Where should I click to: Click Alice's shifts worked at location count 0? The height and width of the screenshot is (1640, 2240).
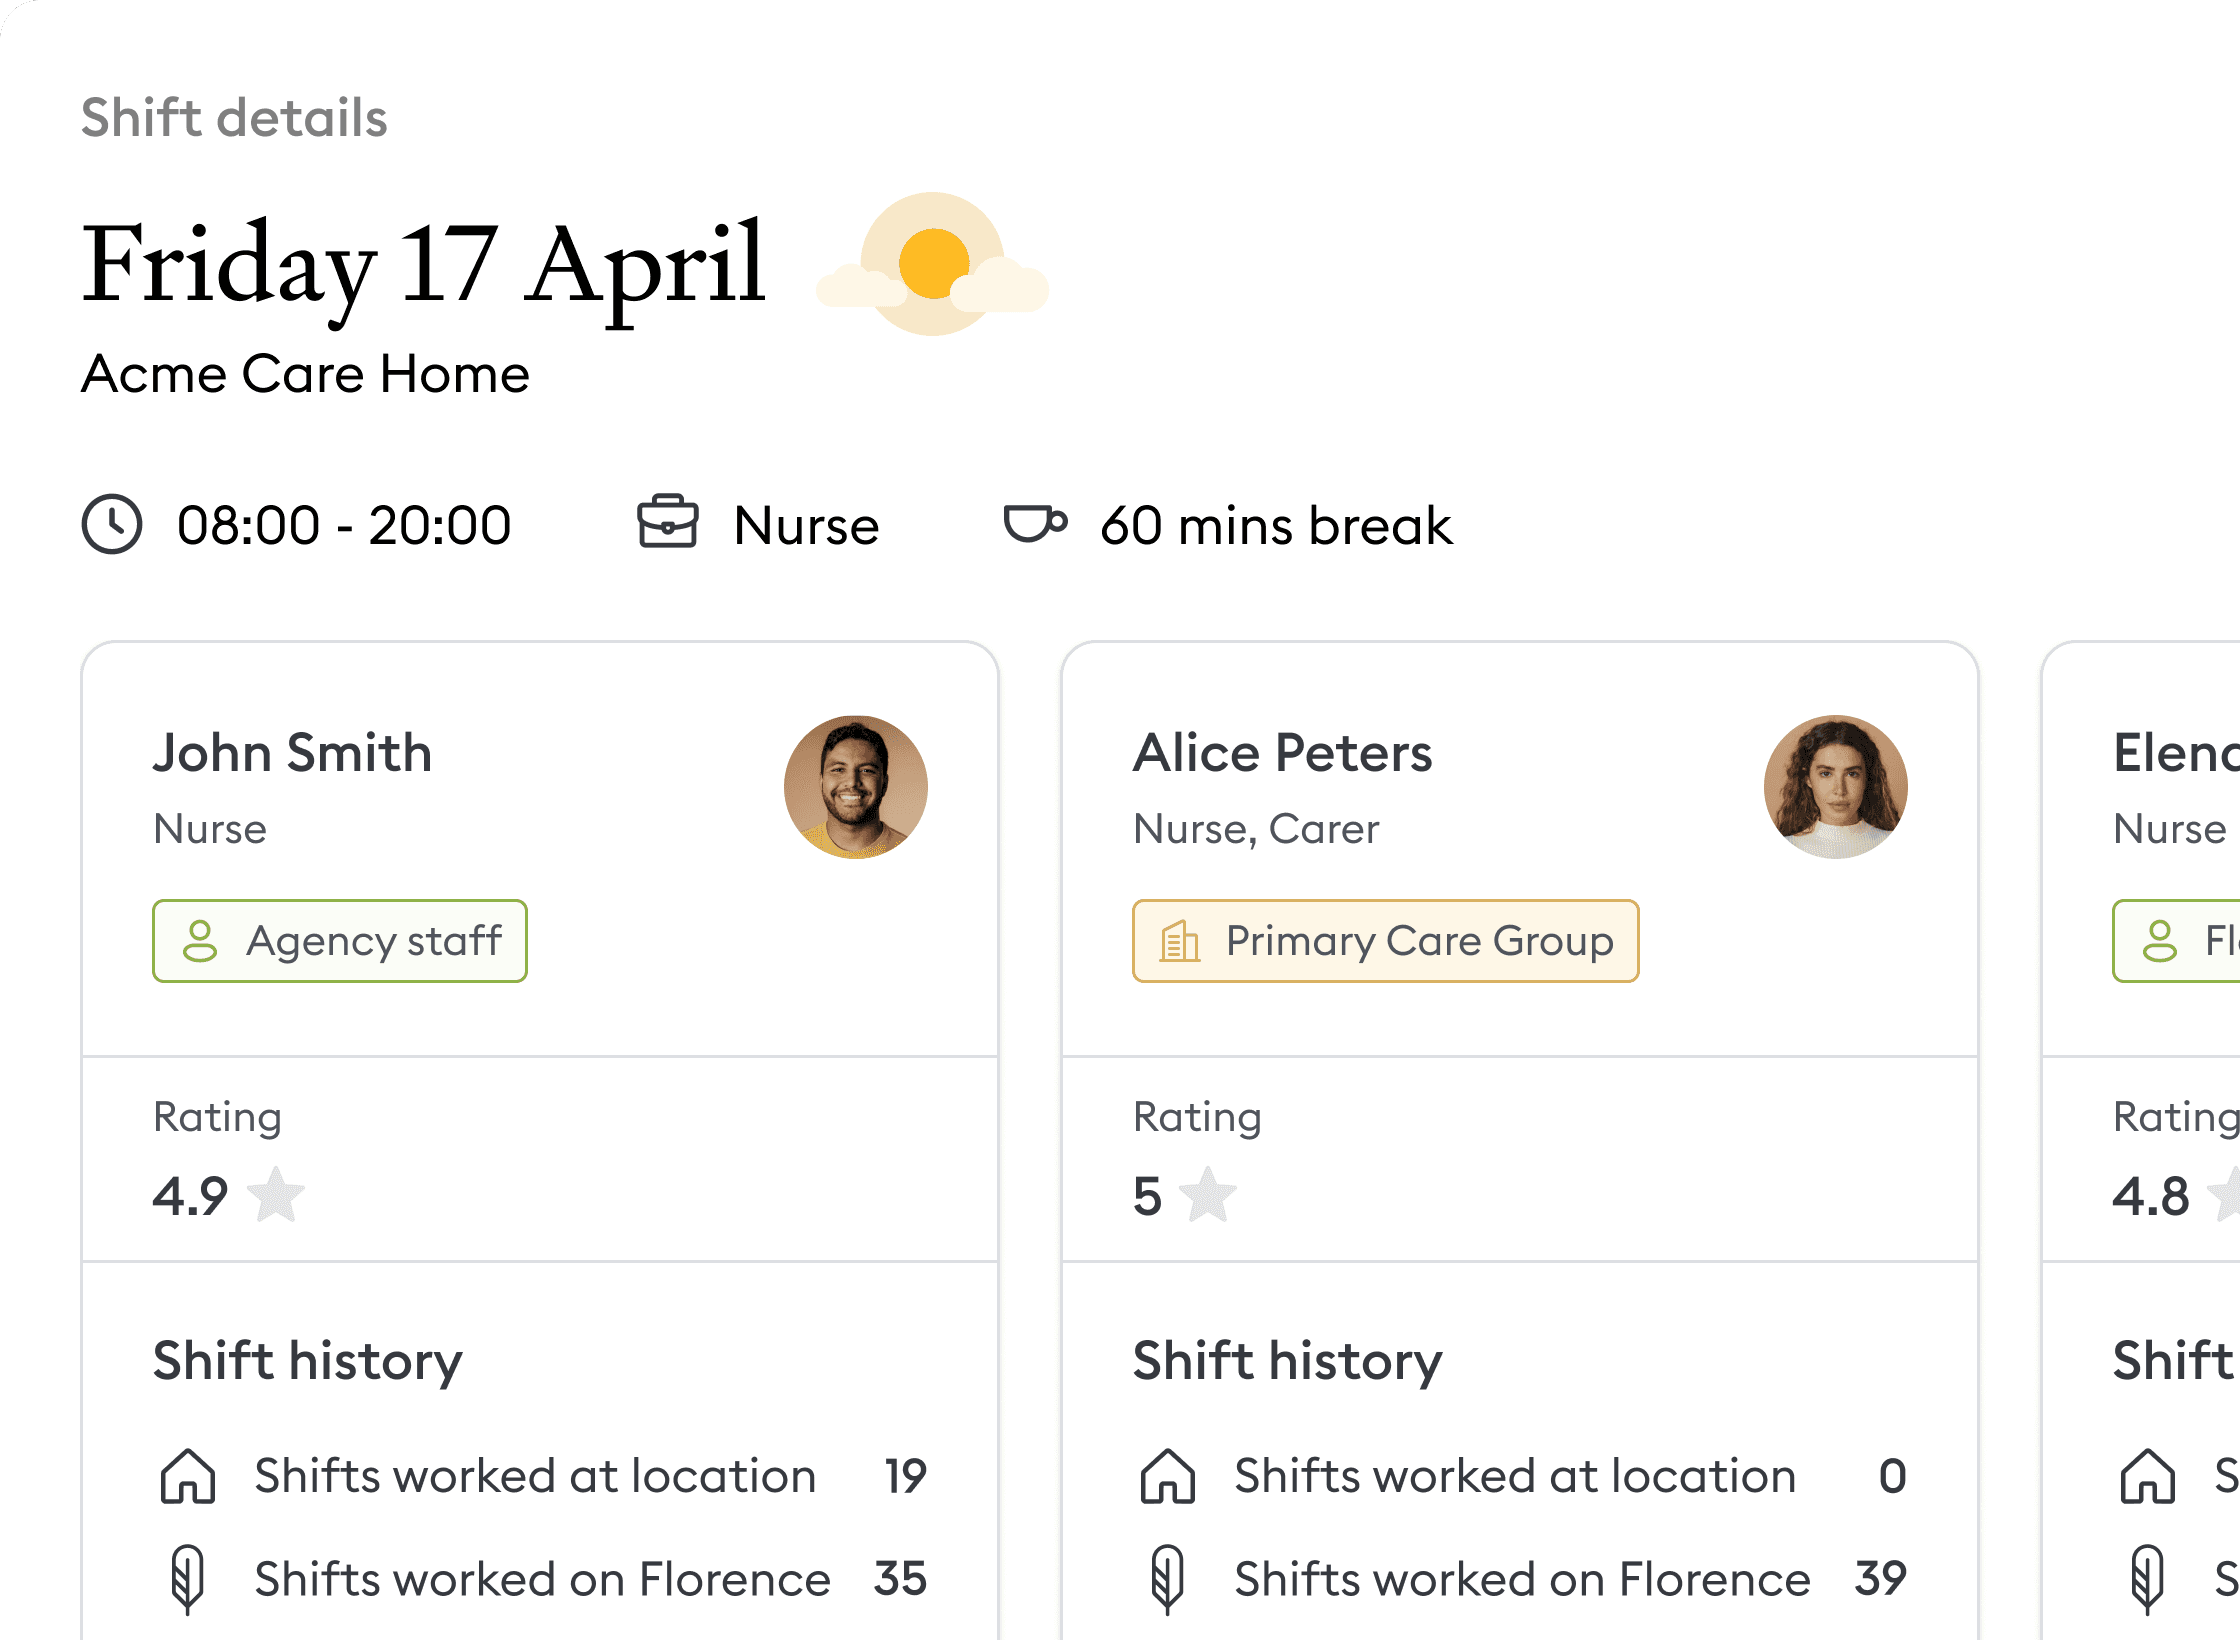pos(1892,1476)
